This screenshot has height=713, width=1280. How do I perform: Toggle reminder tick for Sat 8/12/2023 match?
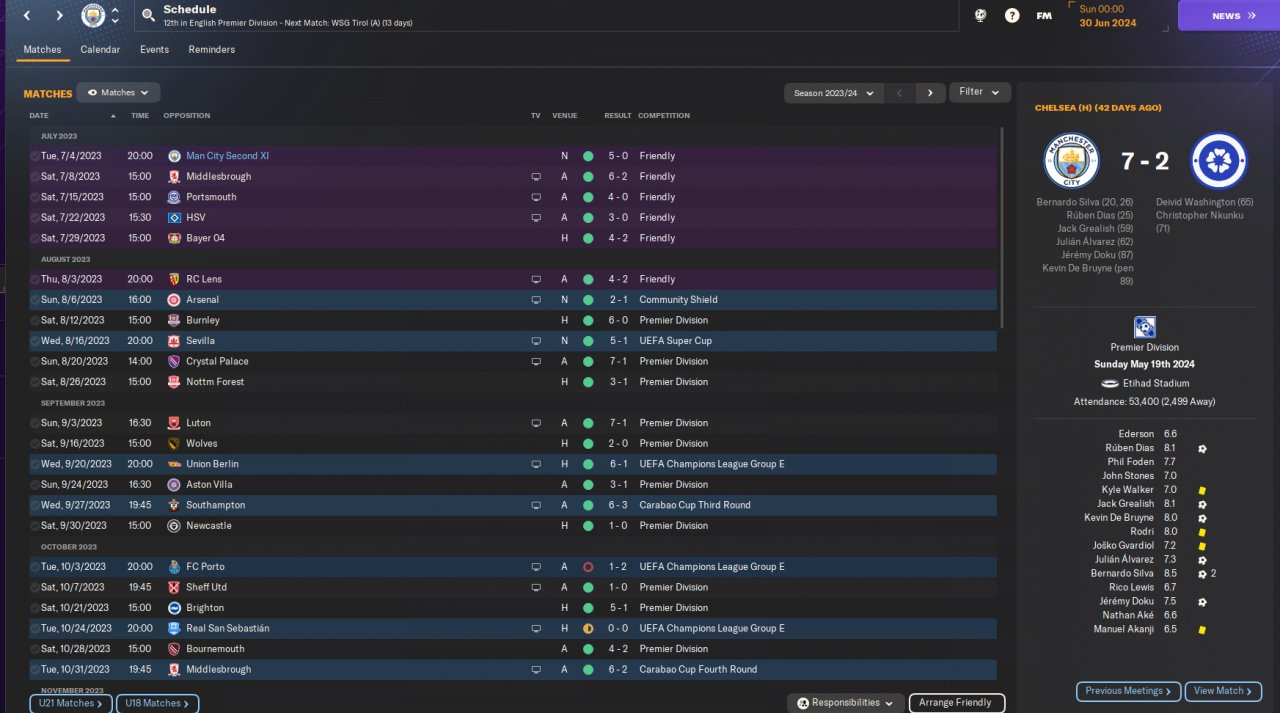(35, 321)
